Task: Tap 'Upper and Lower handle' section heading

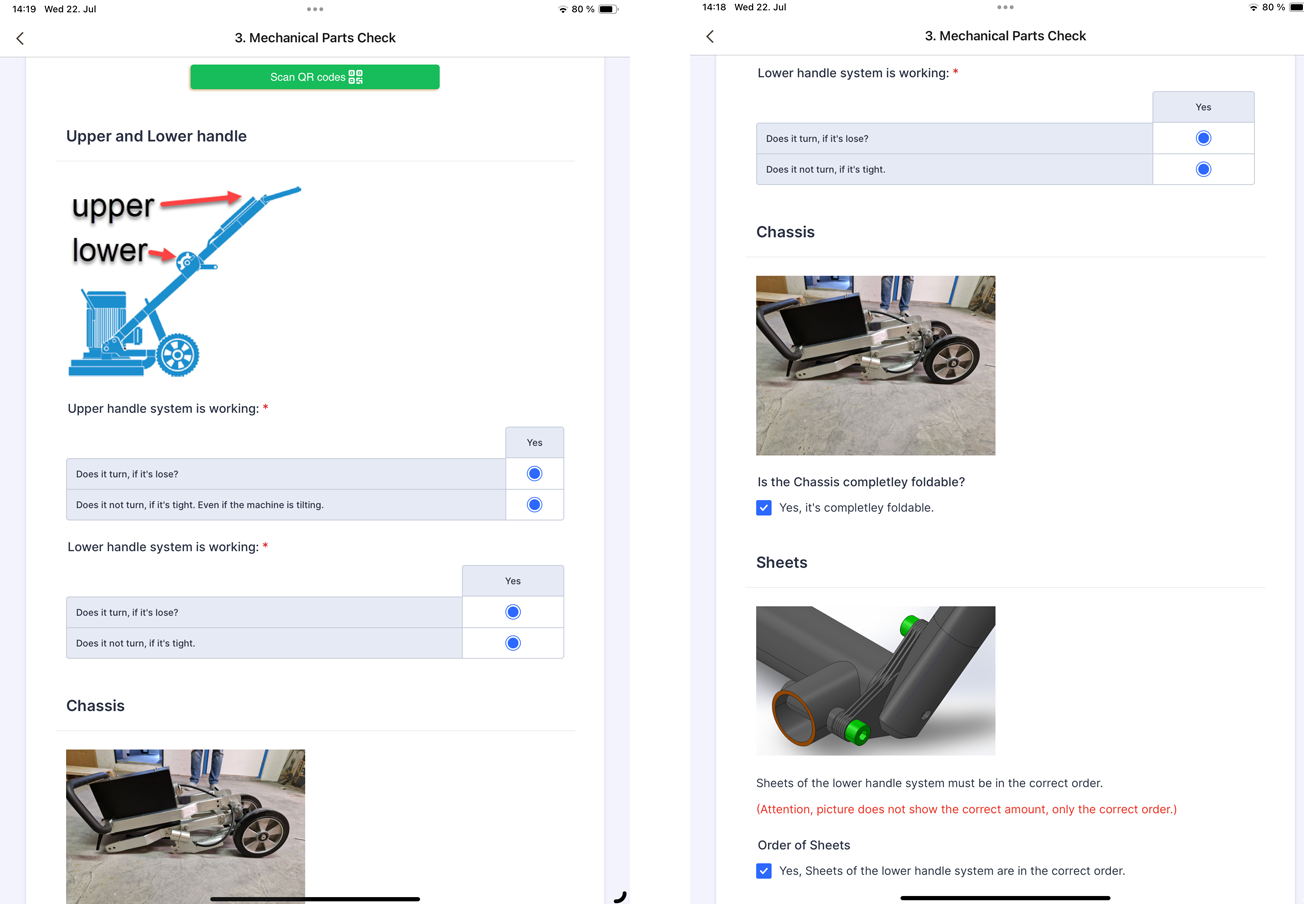Action: point(156,136)
